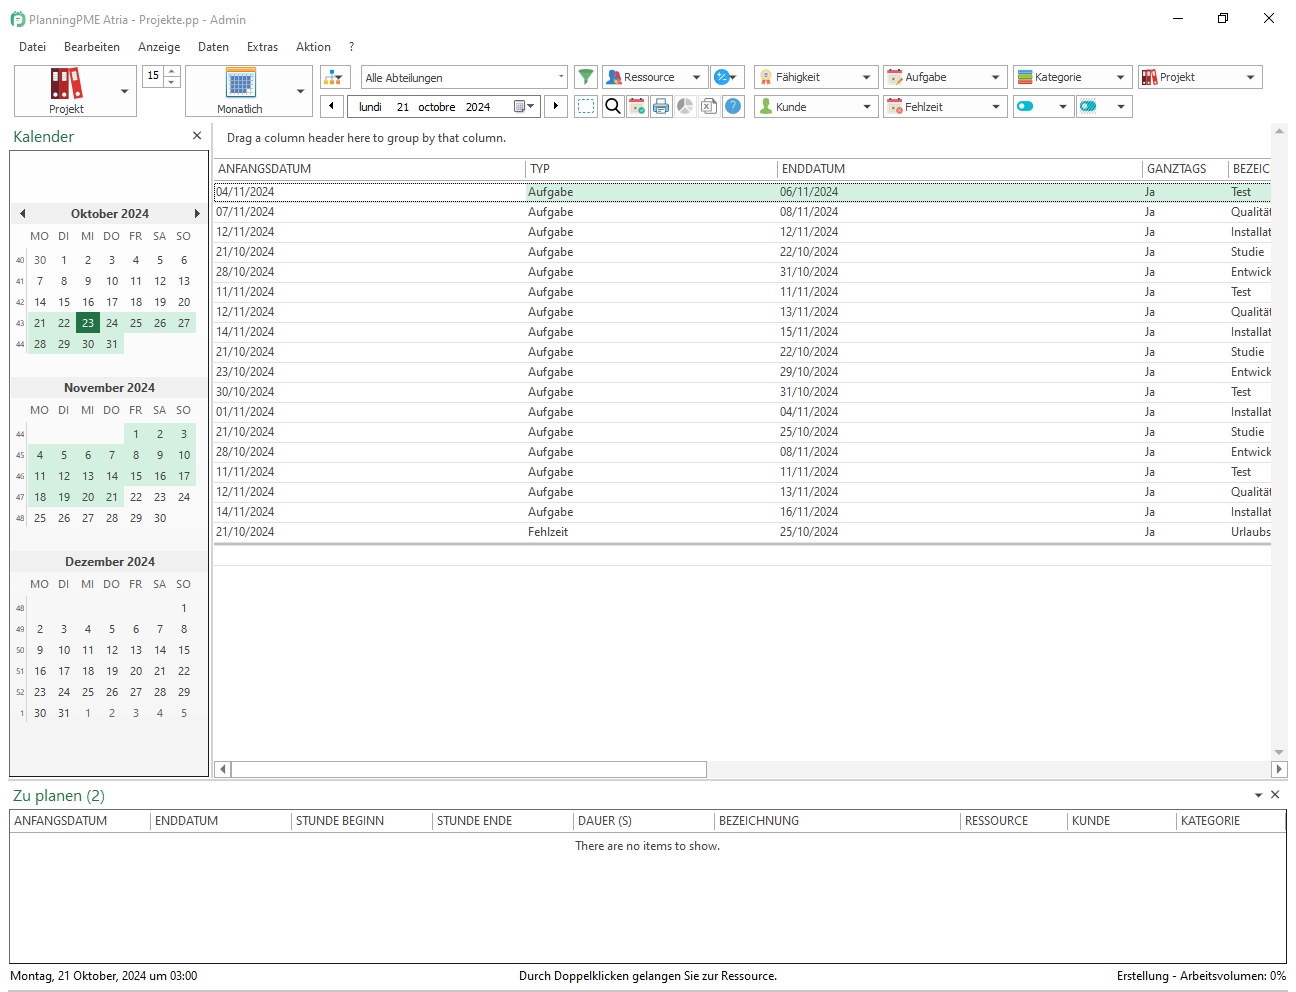Click the printer icon in toolbar
Image resolution: width=1296 pixels, height=992 pixels.
pos(661,106)
